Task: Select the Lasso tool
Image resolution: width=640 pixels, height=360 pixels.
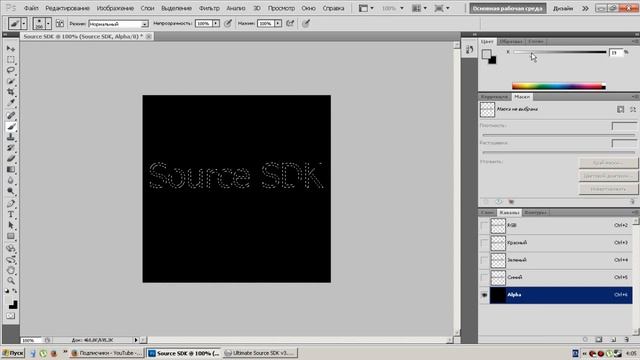Action: pyautogui.click(x=11, y=70)
